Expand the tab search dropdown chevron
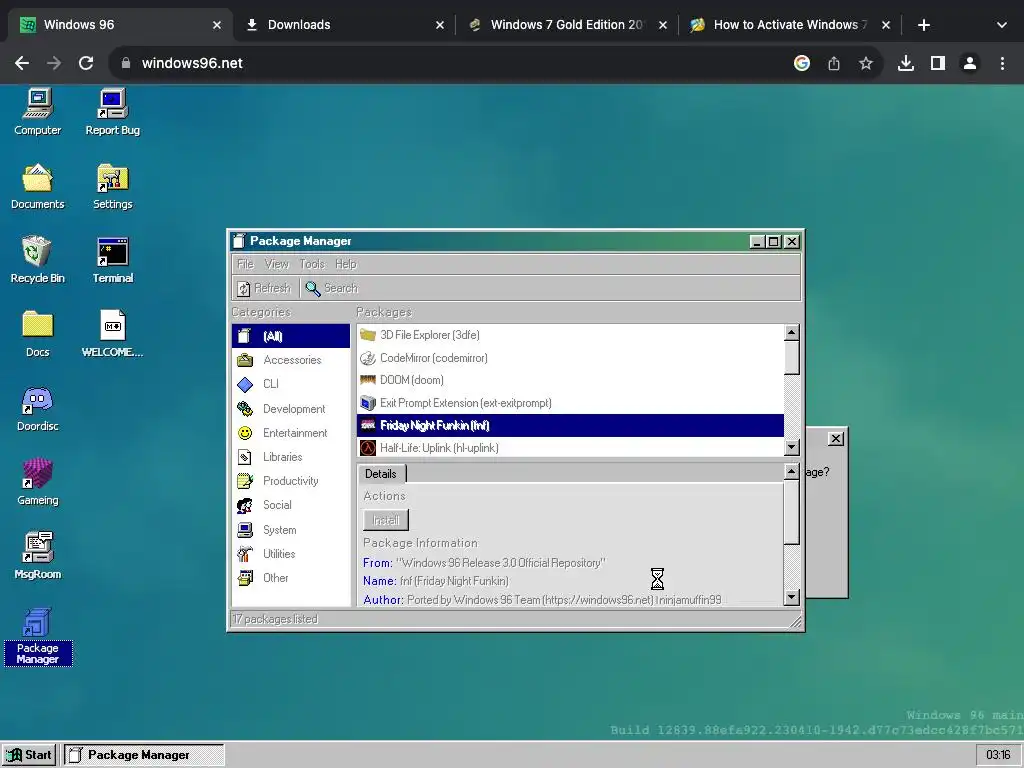This screenshot has height=768, width=1024. [x=1001, y=25]
